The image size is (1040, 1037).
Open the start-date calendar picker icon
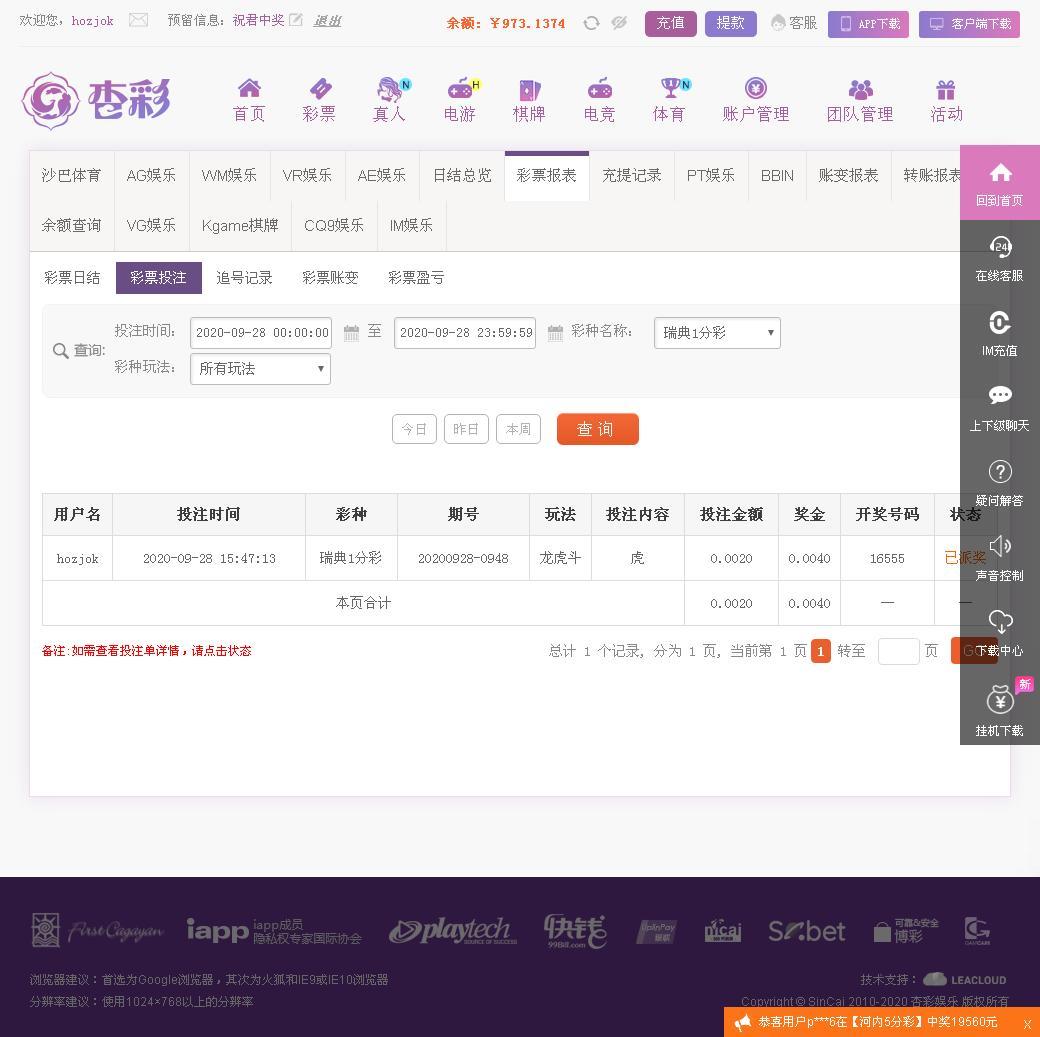(352, 332)
